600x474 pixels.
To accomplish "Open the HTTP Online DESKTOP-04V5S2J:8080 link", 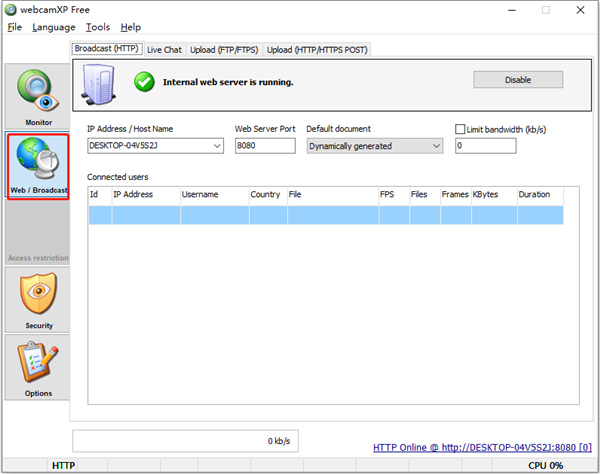I will point(482,448).
